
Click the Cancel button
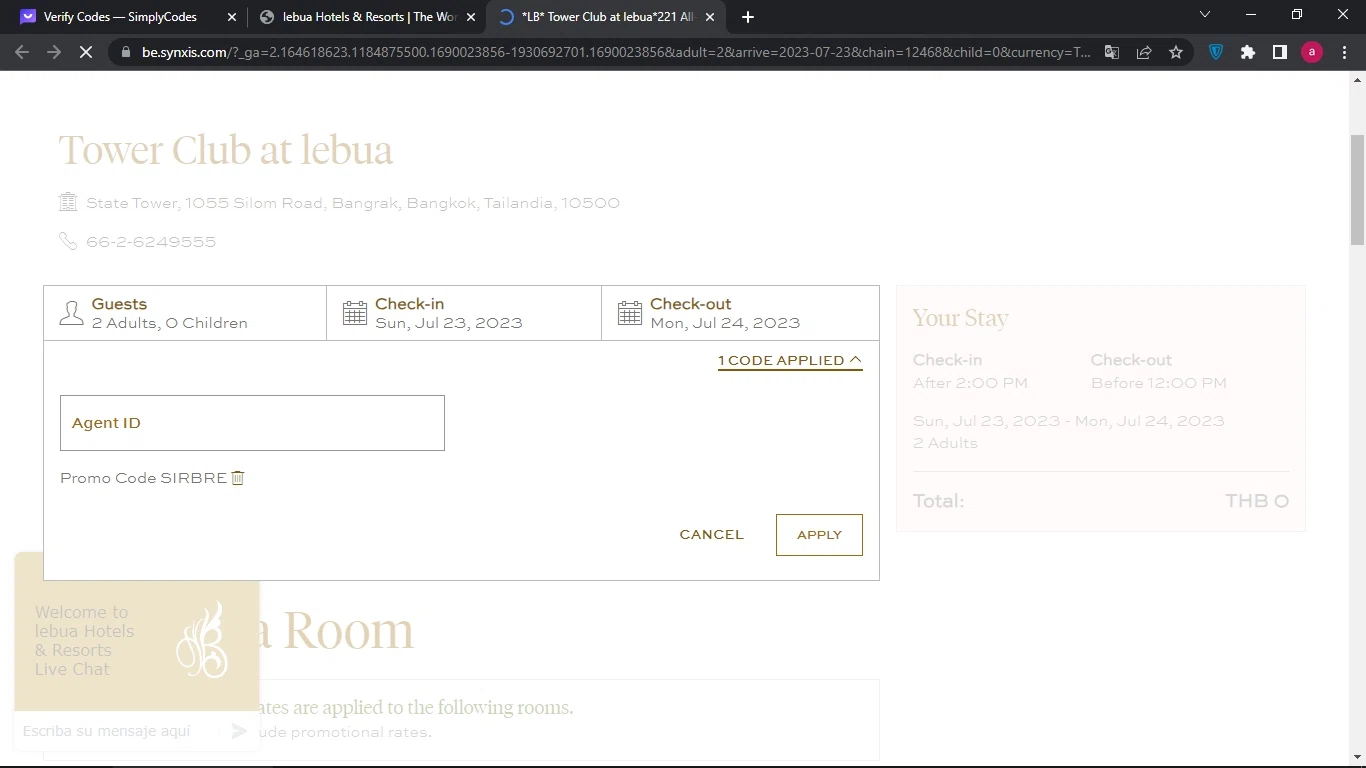click(x=712, y=535)
